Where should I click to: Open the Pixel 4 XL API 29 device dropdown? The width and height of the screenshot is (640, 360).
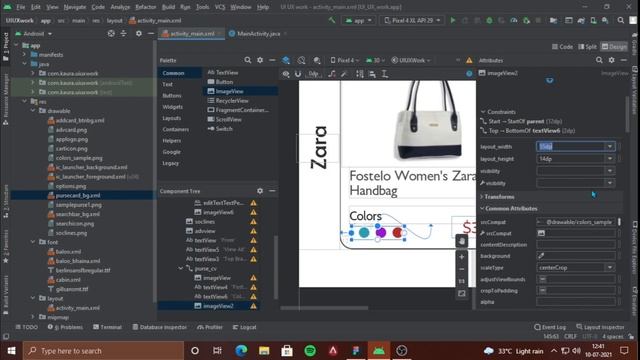tap(412, 20)
